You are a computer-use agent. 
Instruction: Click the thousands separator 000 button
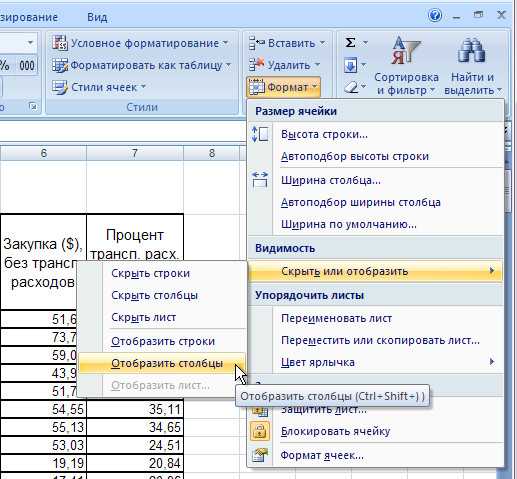[x=27, y=65]
